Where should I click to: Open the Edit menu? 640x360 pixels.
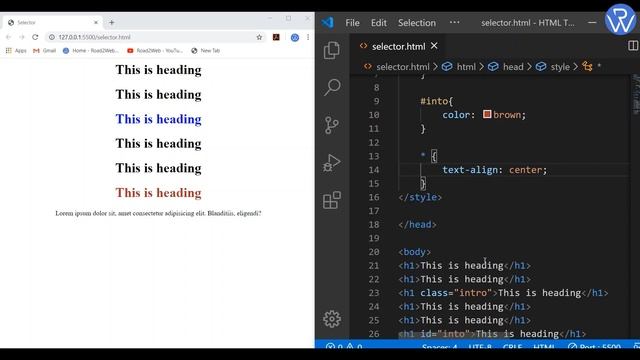tap(378, 23)
